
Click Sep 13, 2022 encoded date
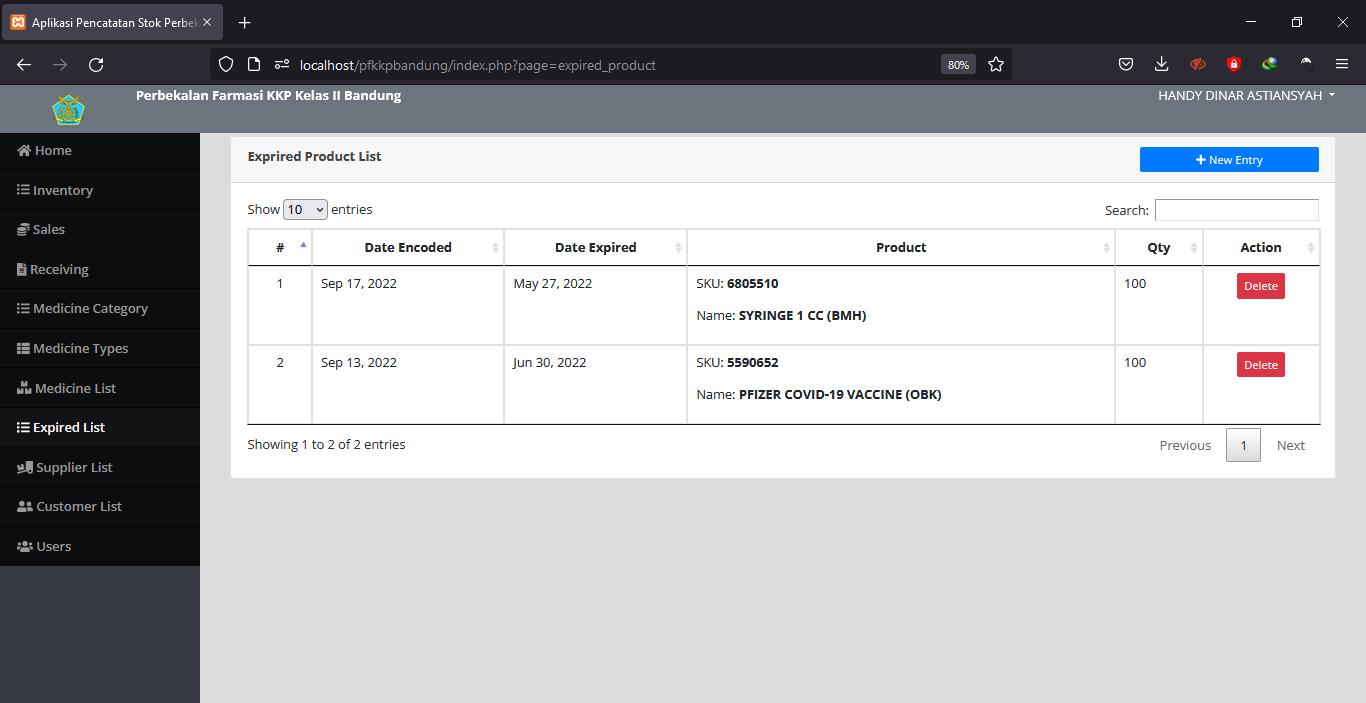click(359, 363)
